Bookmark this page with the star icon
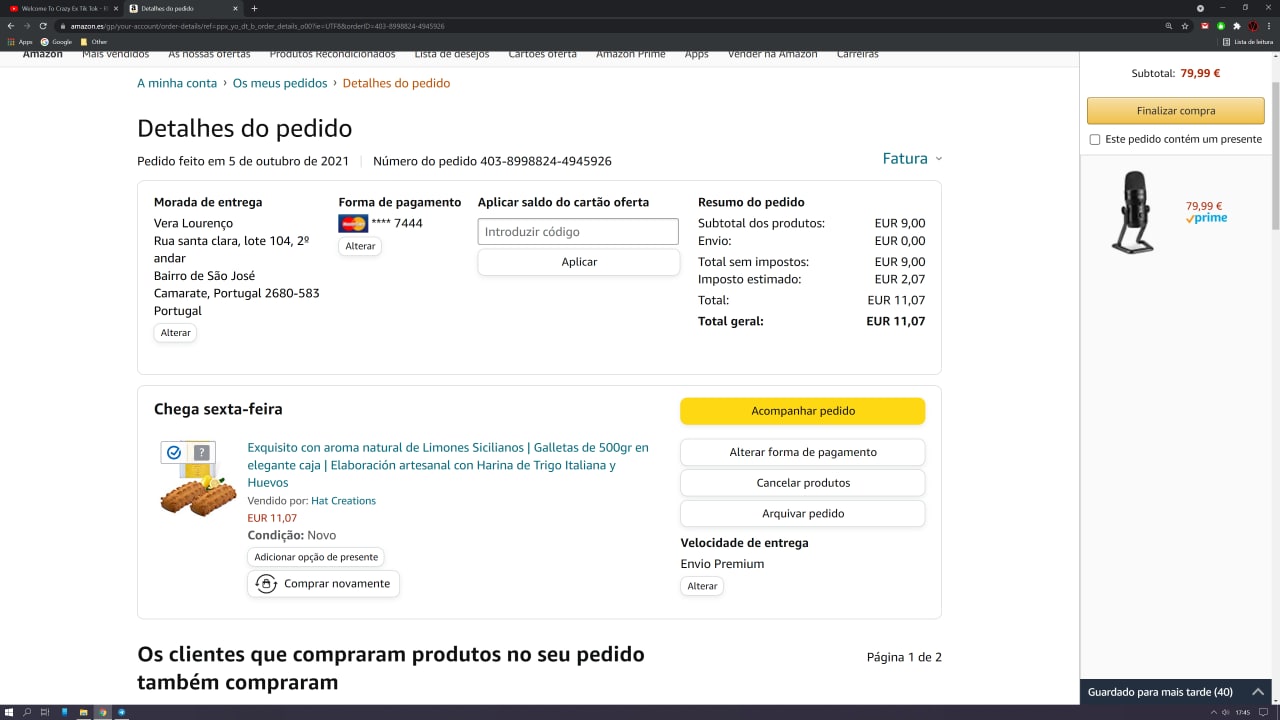The height and width of the screenshot is (720, 1280). click(x=1185, y=26)
